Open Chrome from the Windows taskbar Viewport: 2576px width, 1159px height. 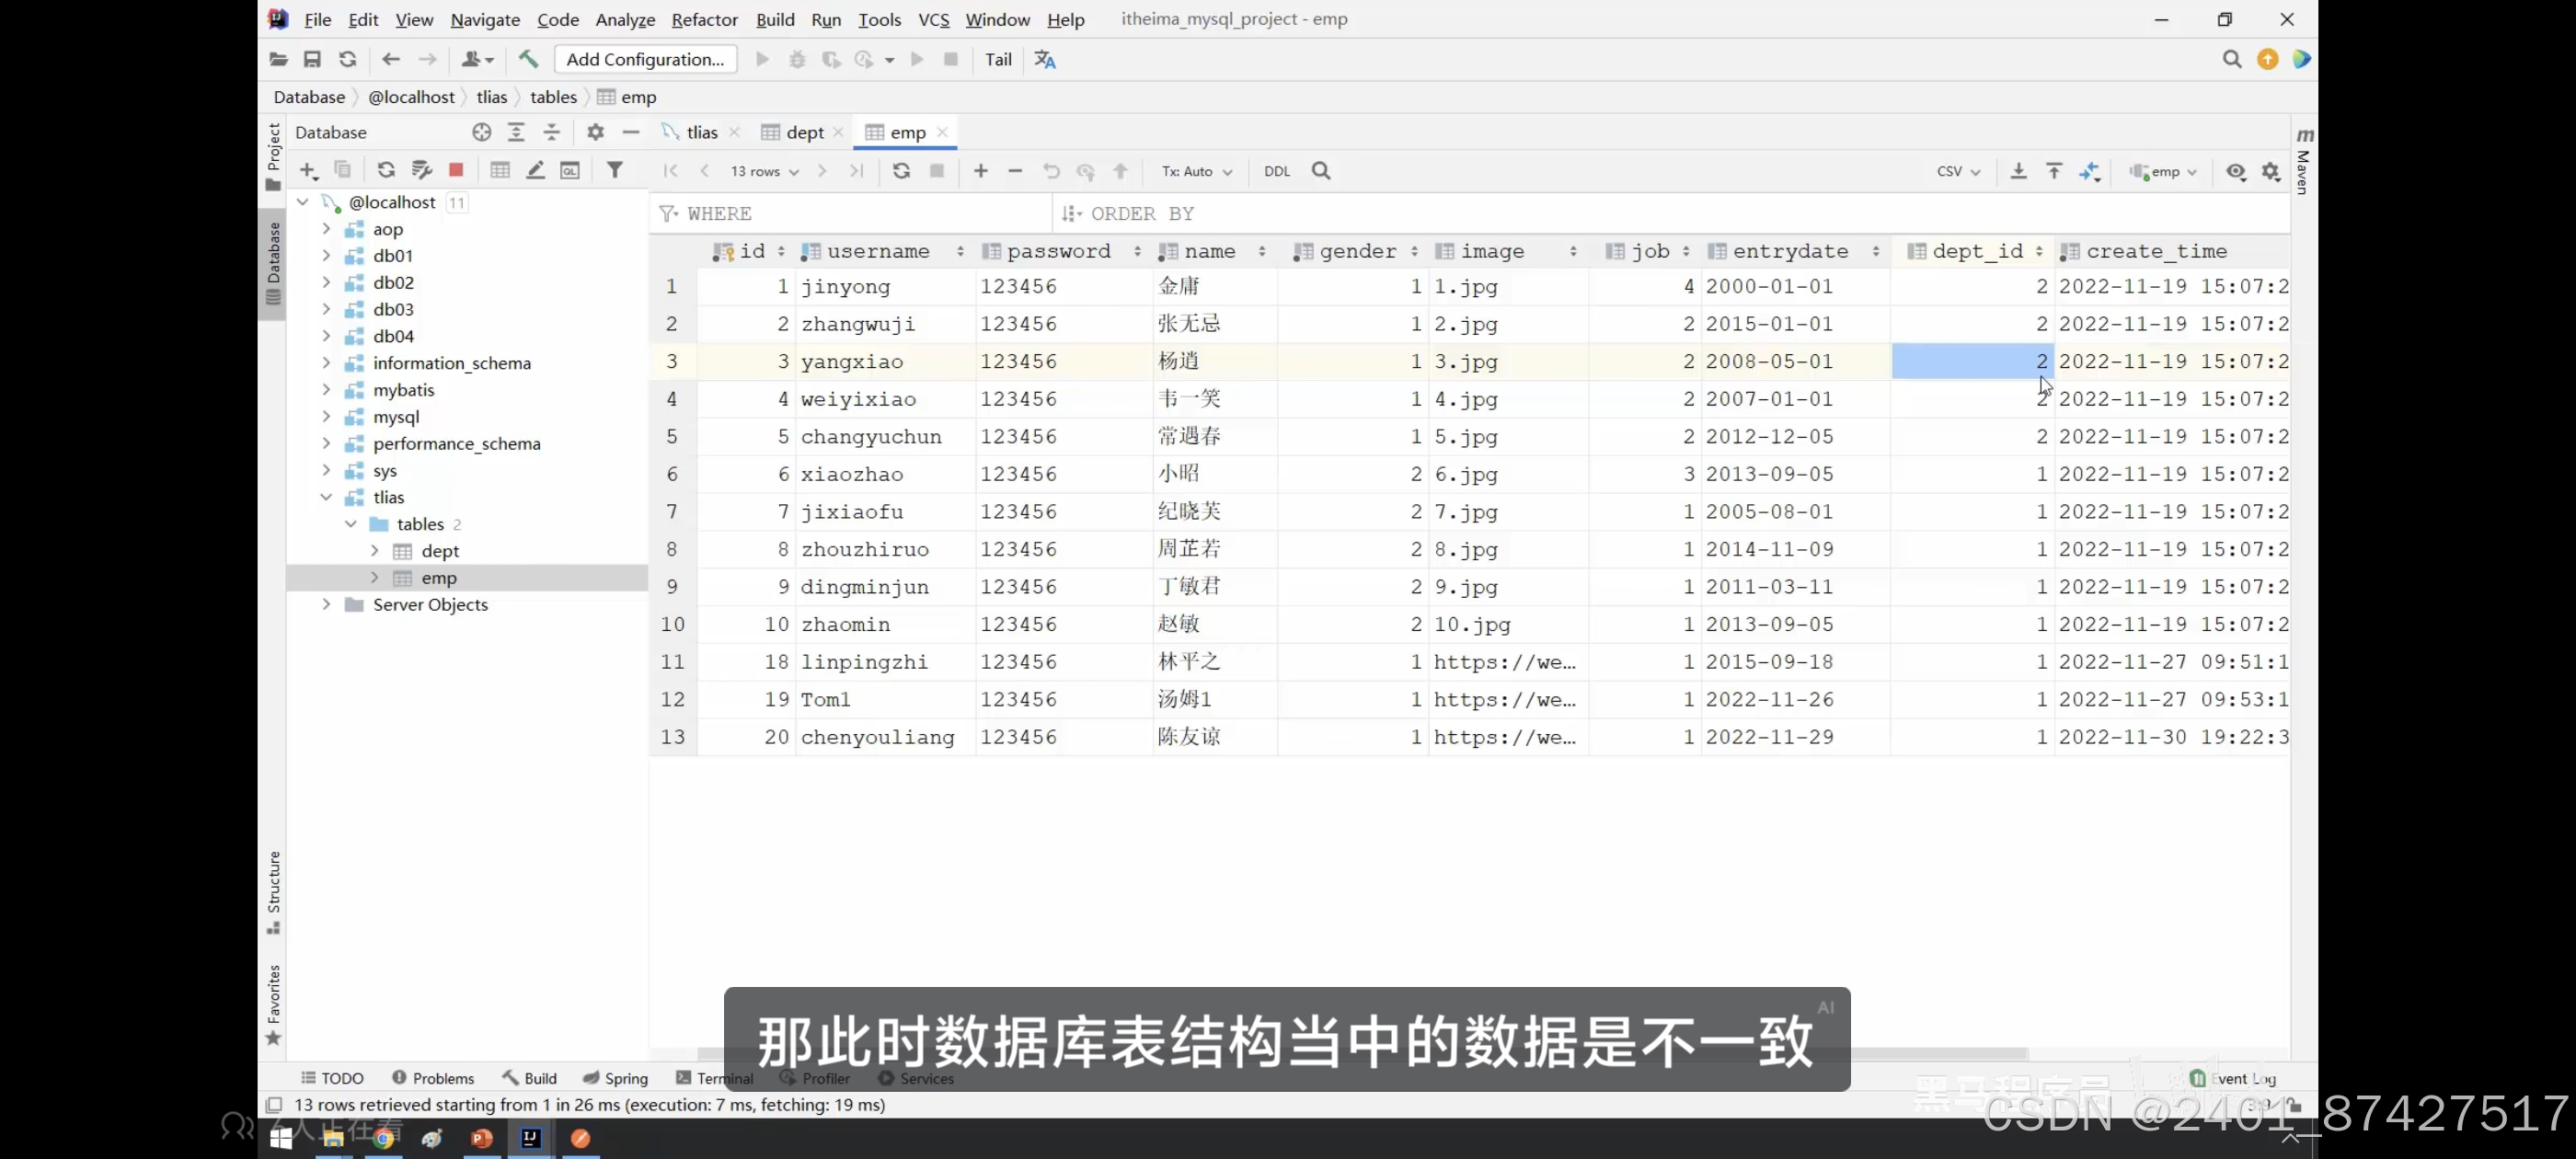(384, 1138)
